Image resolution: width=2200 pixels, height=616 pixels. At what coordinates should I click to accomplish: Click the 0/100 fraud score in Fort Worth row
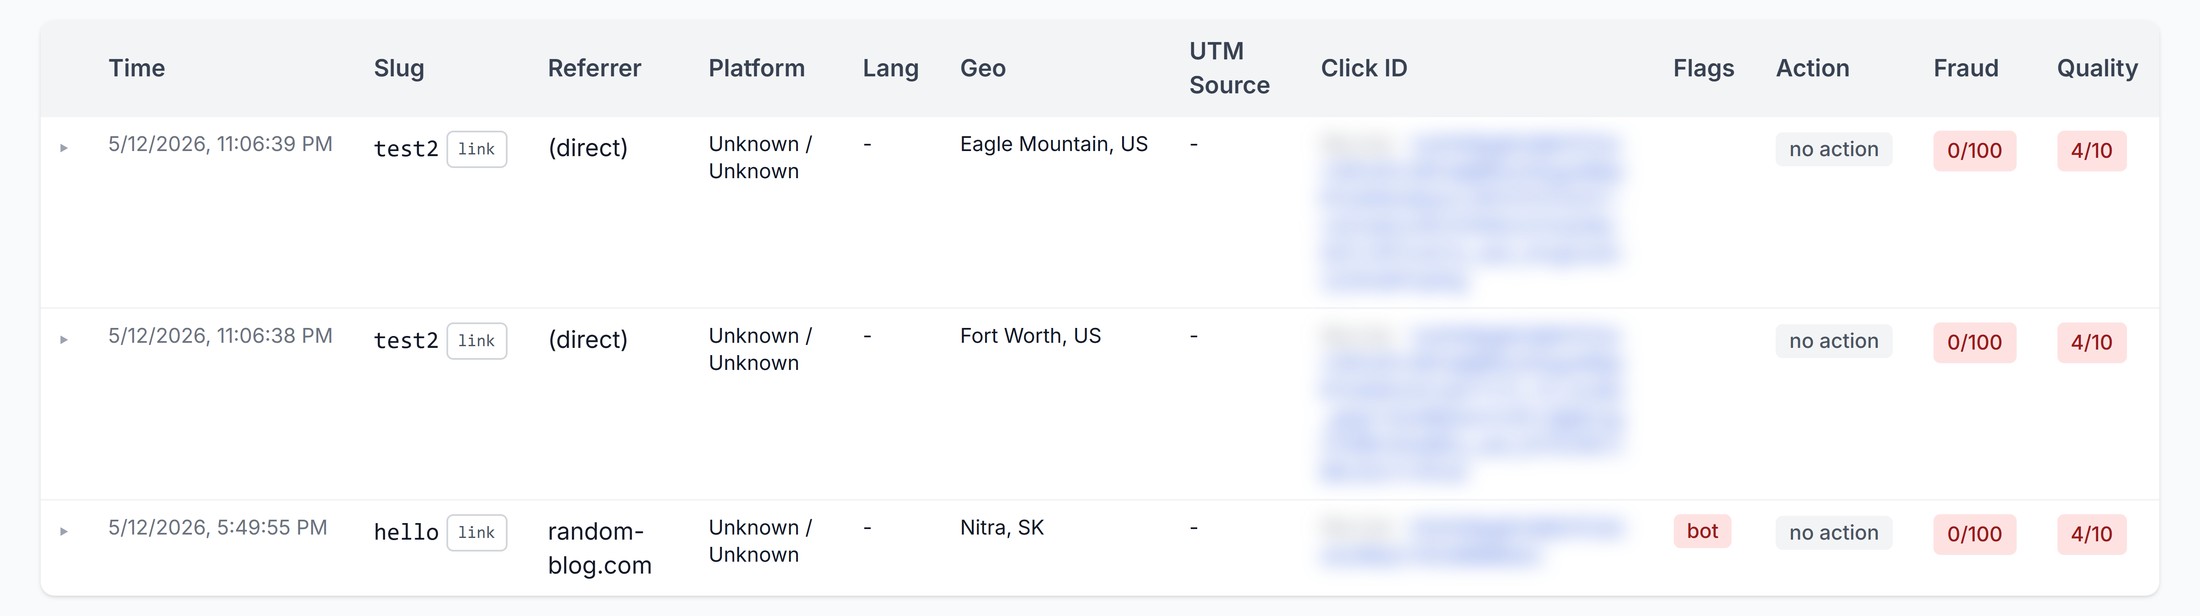1974,342
